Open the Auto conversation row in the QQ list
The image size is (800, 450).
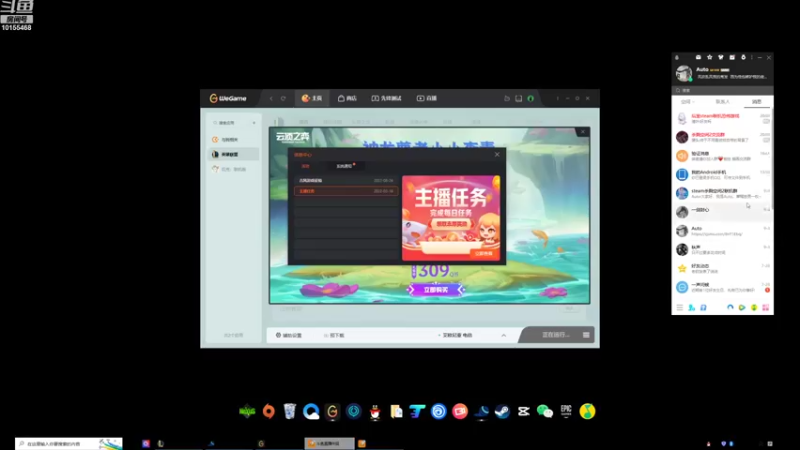pyautogui.click(x=721, y=231)
